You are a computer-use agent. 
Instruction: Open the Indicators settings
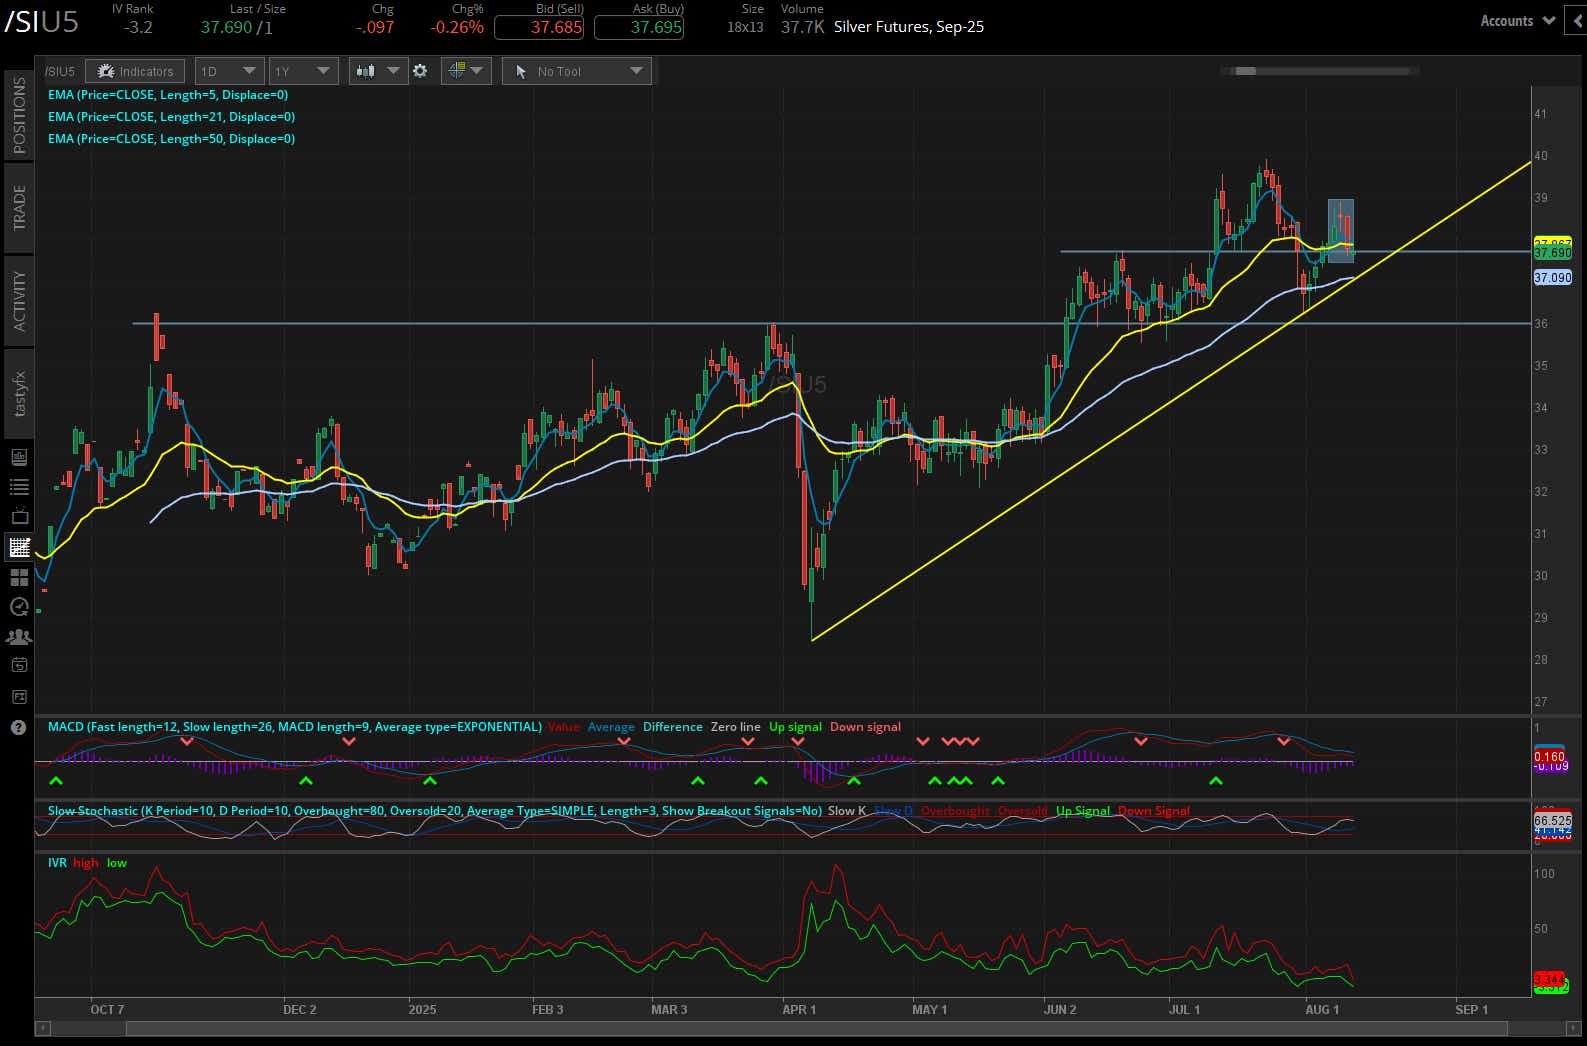[x=135, y=71]
